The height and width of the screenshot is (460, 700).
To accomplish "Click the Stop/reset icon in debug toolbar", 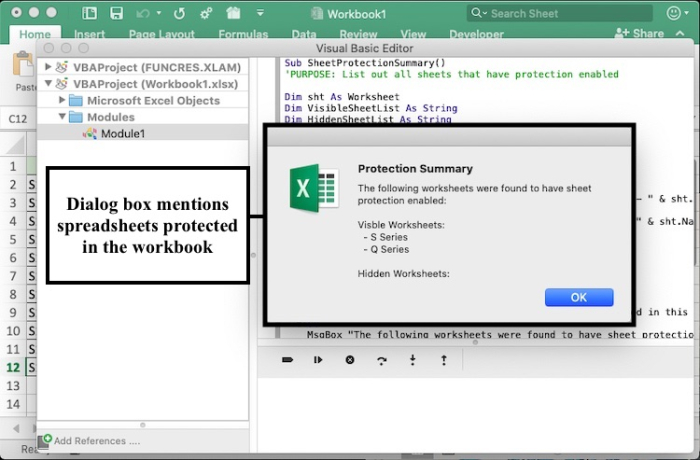I will click(350, 360).
